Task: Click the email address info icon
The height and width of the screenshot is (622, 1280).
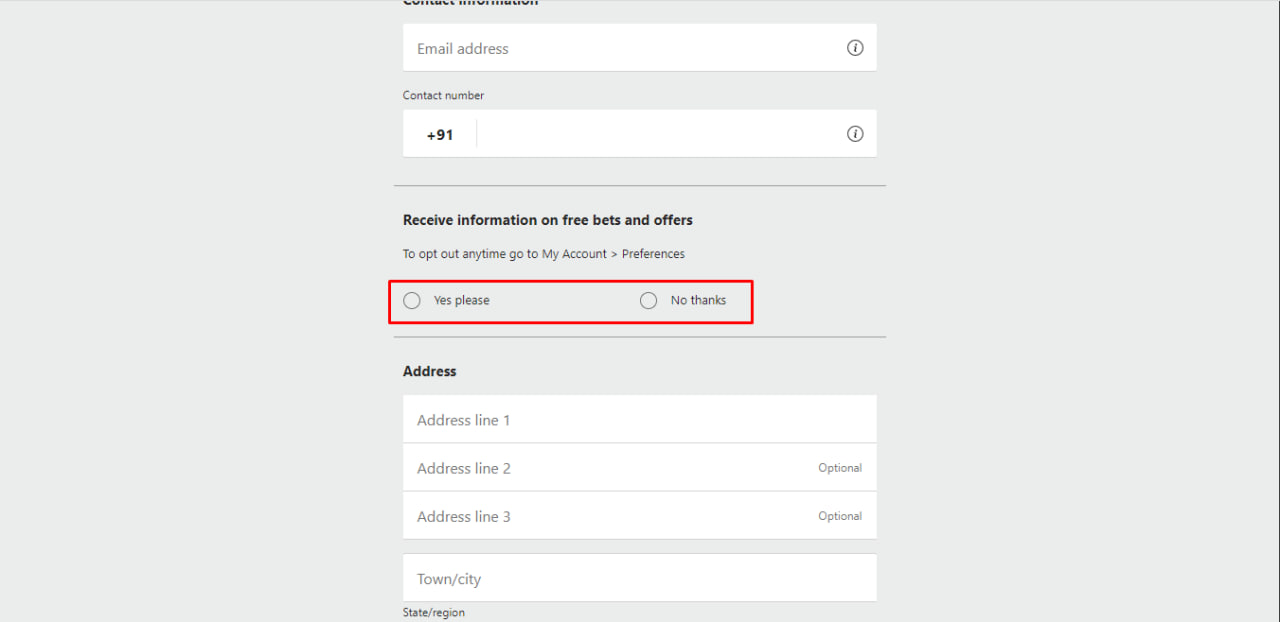Action: (855, 48)
